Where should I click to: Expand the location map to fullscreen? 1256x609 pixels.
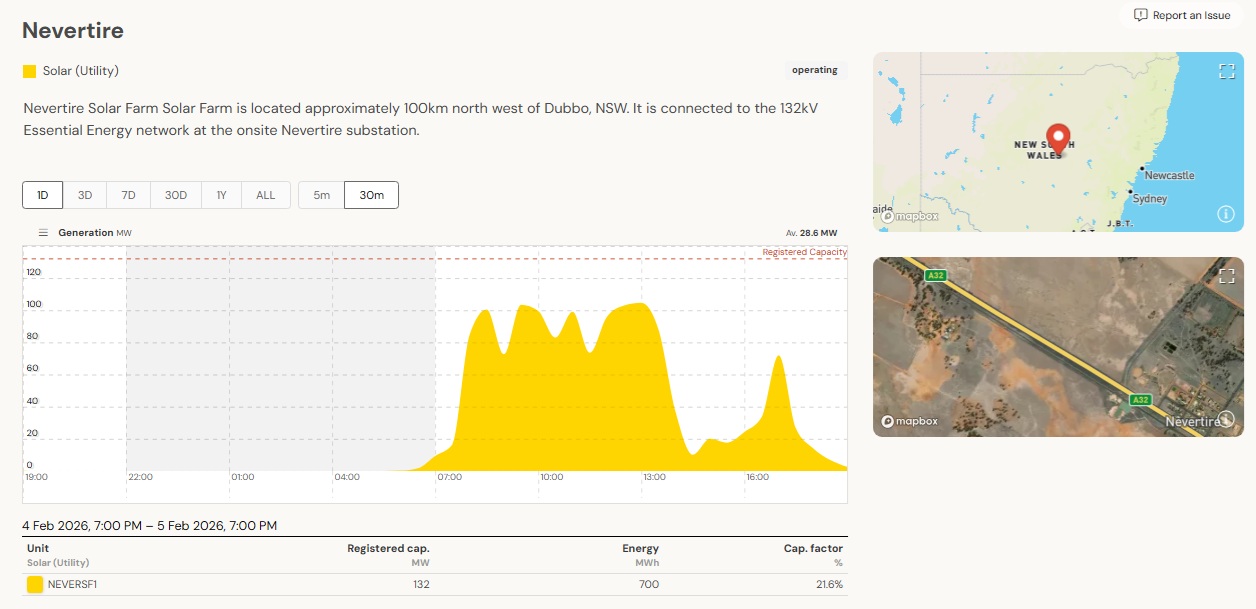pyautogui.click(x=1227, y=71)
